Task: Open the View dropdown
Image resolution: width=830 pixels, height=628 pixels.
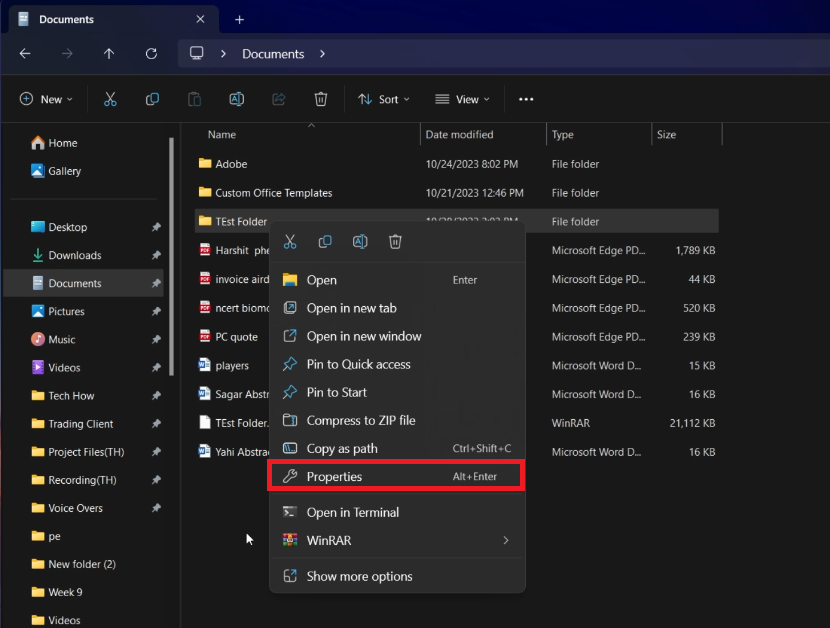Action: click(461, 99)
